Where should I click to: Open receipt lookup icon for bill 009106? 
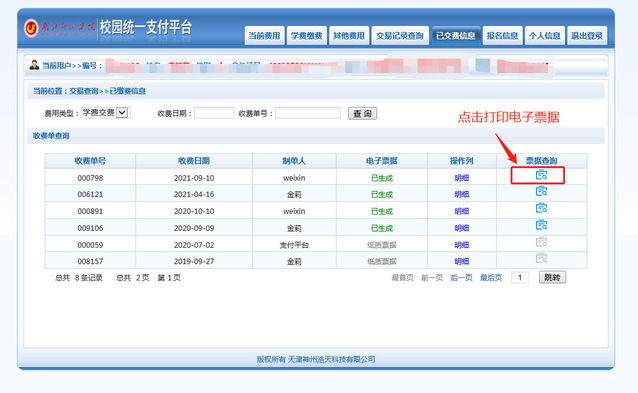541,225
